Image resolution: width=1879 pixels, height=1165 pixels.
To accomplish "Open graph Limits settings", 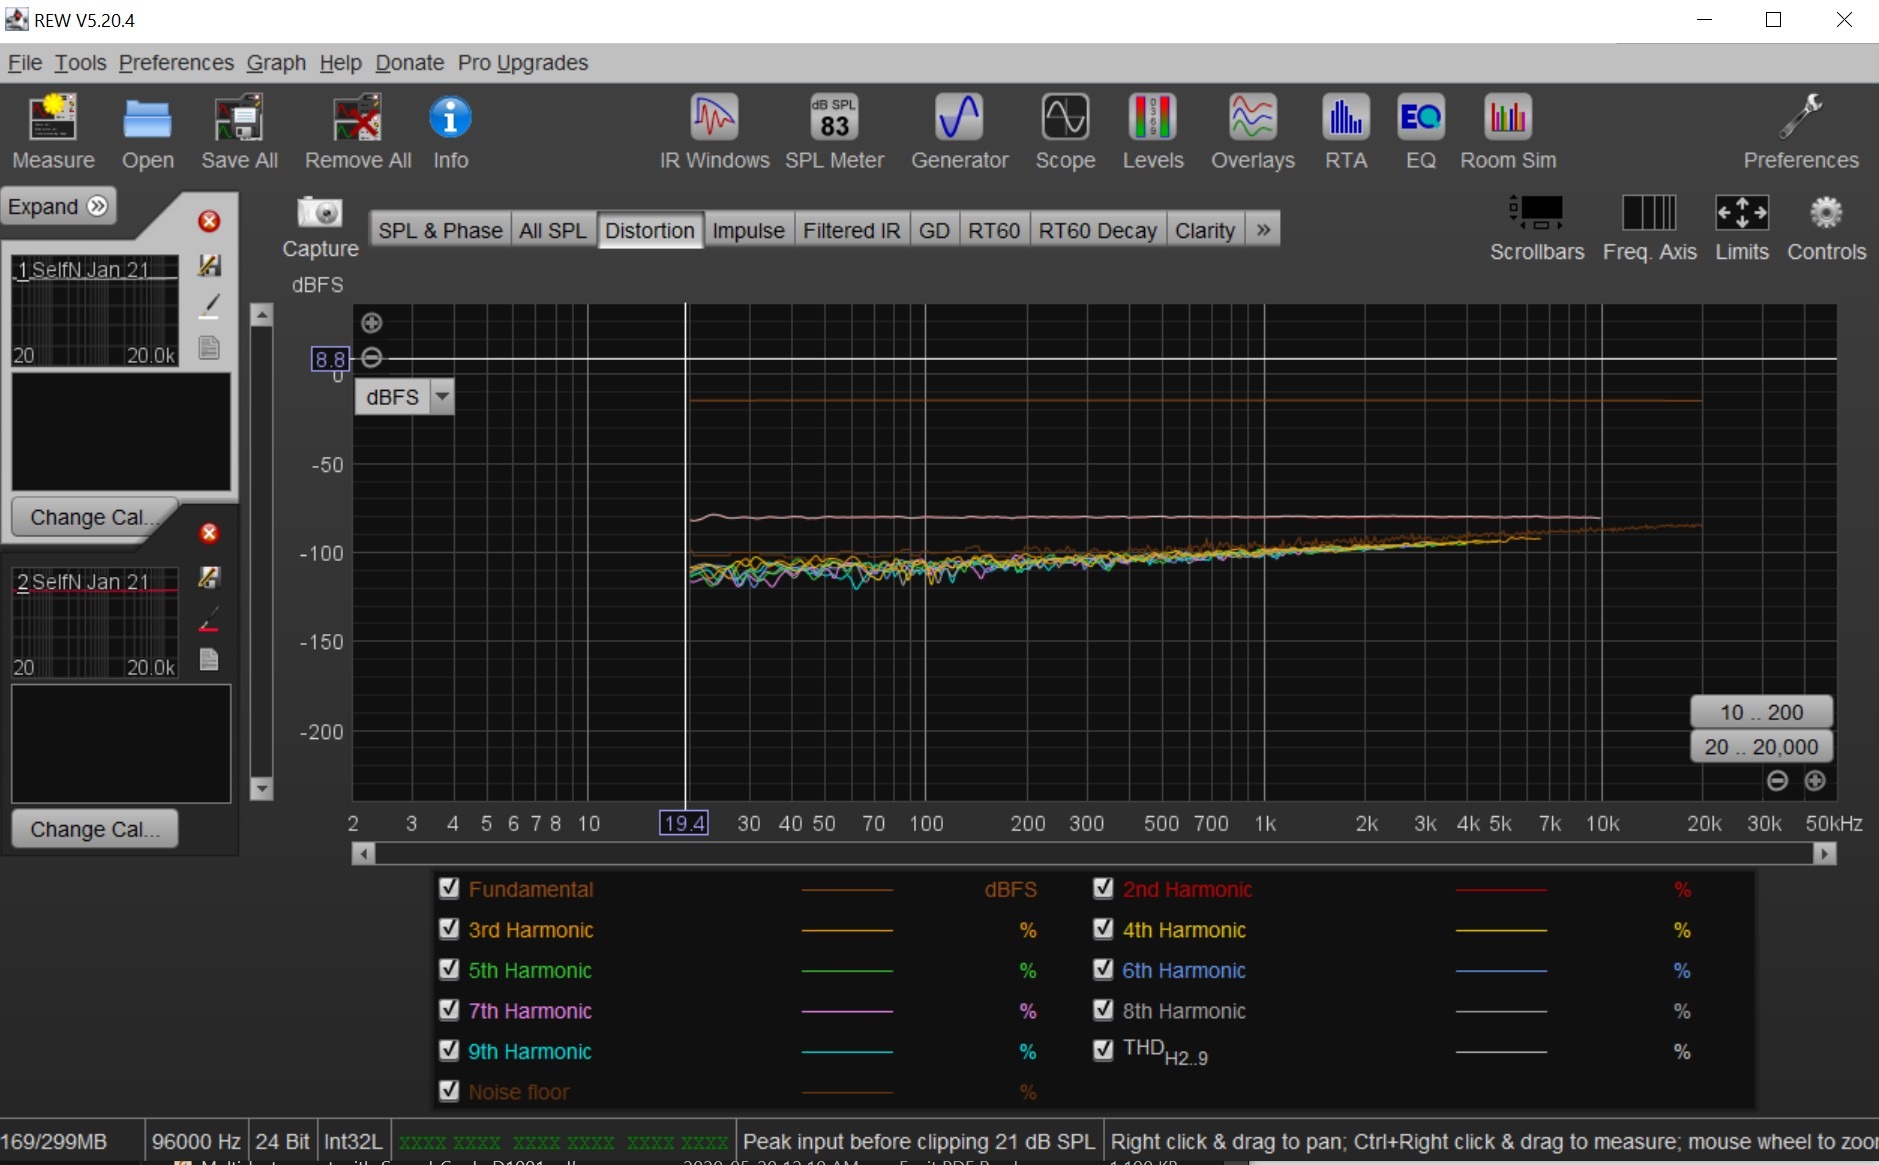I will (1741, 228).
